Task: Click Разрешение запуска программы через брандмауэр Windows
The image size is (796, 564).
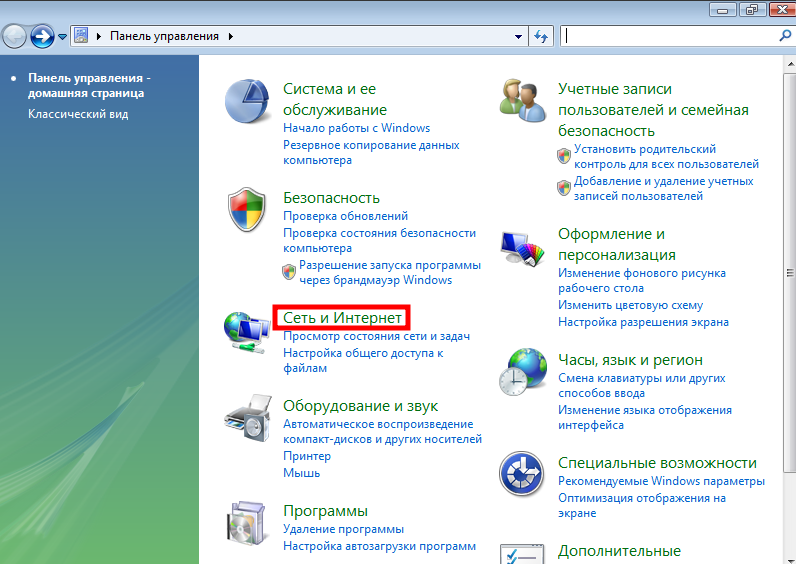Action: (x=389, y=272)
